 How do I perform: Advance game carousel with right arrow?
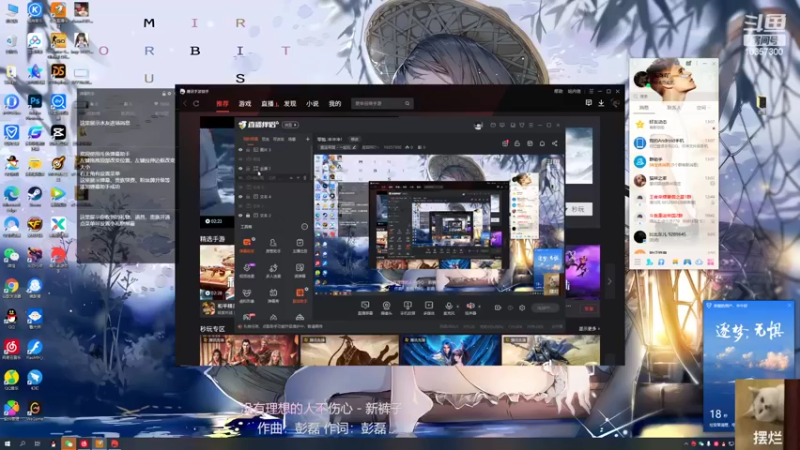[x=609, y=281]
